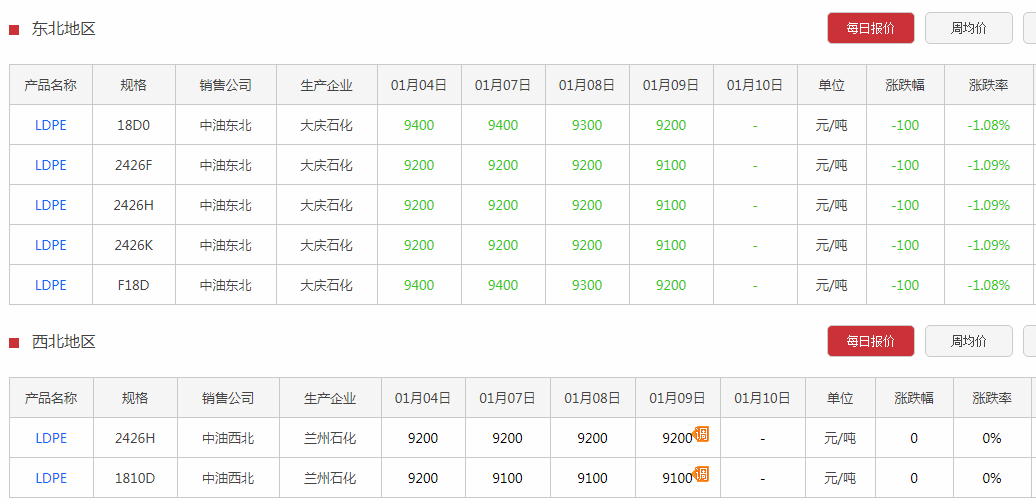Switch to 周均价 tab in 西北地区 section
1036x503 pixels.
(x=968, y=341)
